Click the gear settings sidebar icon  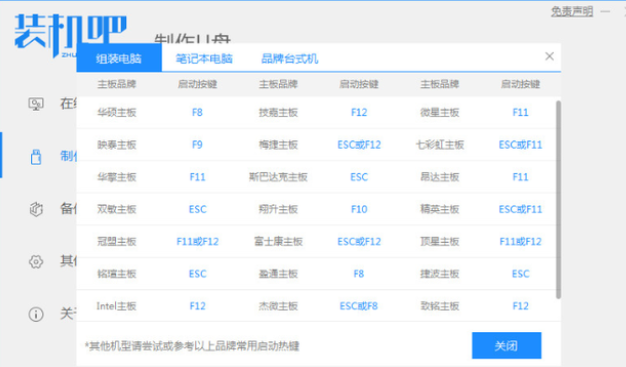36,262
